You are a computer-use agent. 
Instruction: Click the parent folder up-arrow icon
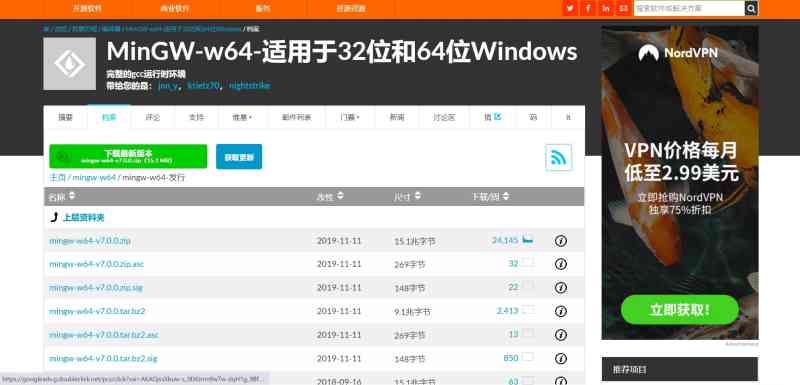click(54, 218)
